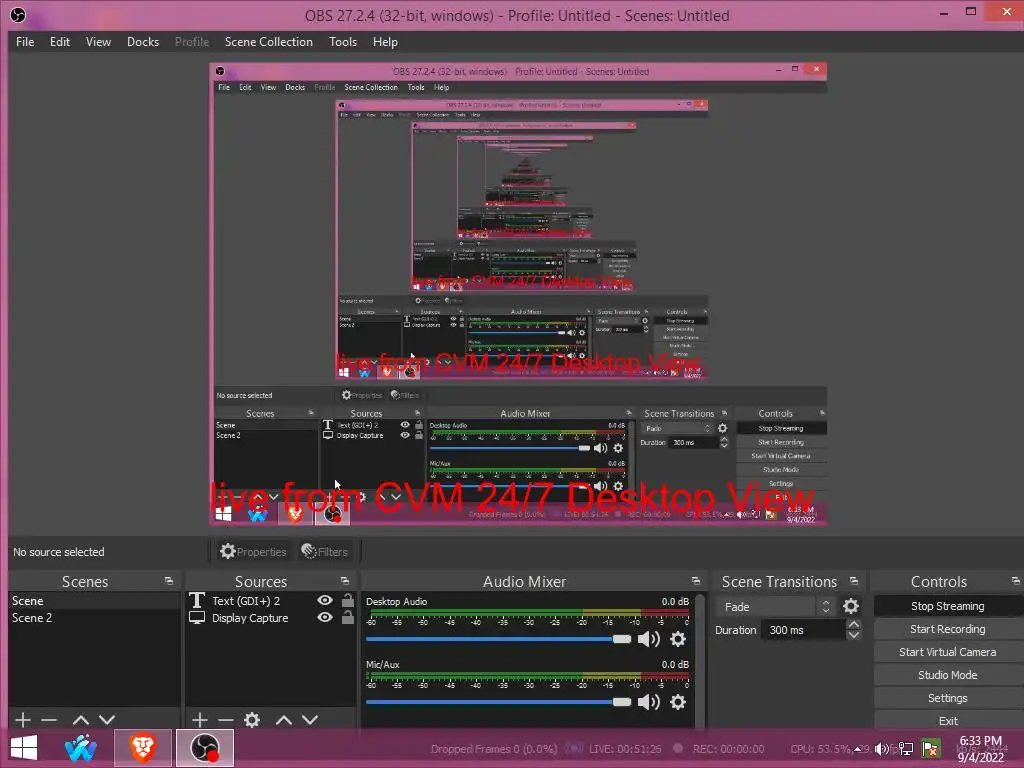
Task: Add a new source with plus icon
Action: point(200,720)
